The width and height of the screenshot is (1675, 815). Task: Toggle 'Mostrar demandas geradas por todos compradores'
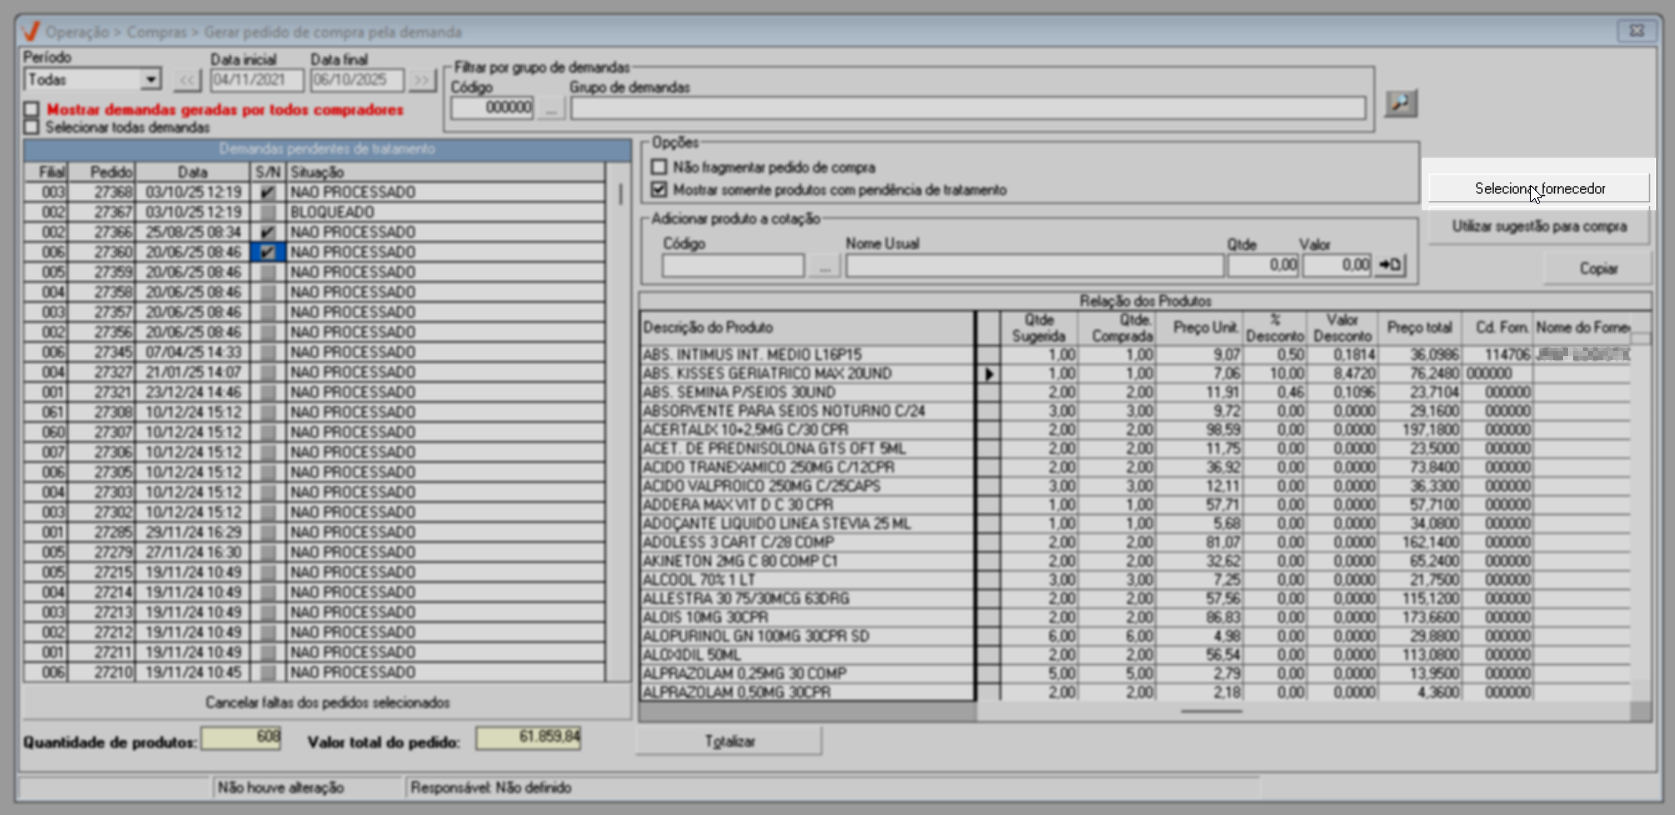tap(32, 110)
